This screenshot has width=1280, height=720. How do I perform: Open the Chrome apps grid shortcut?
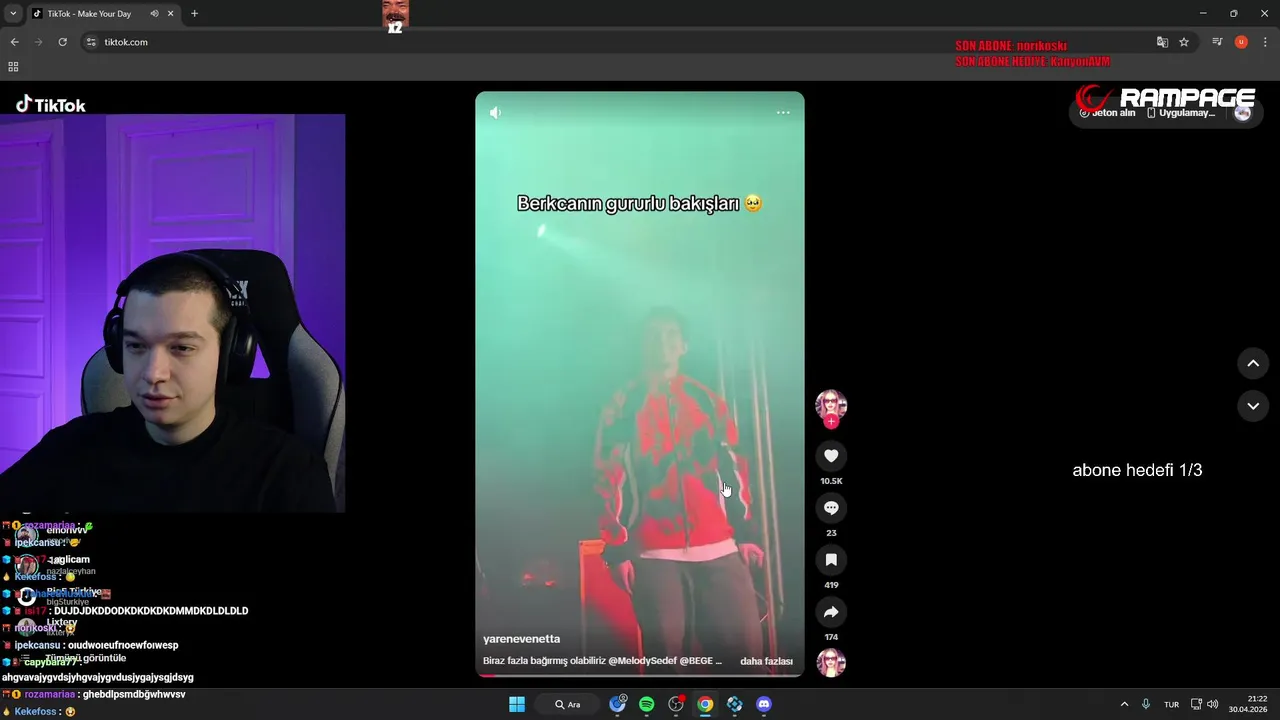13,67
